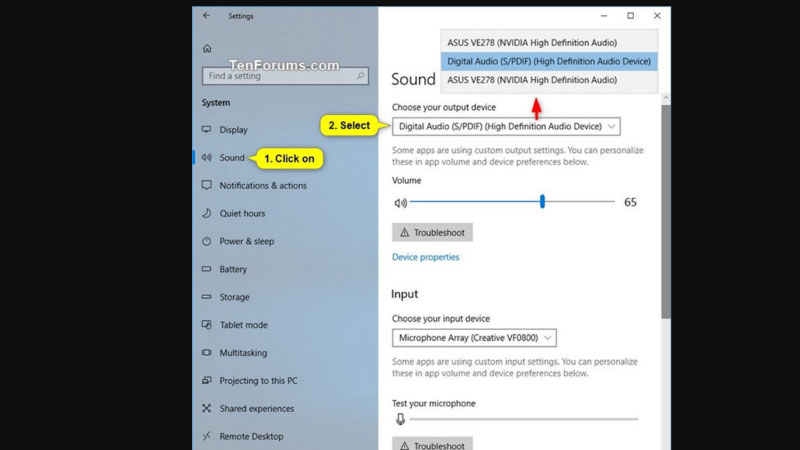Click the Battery icon in sidebar
This screenshot has height=450, width=800.
click(x=207, y=269)
